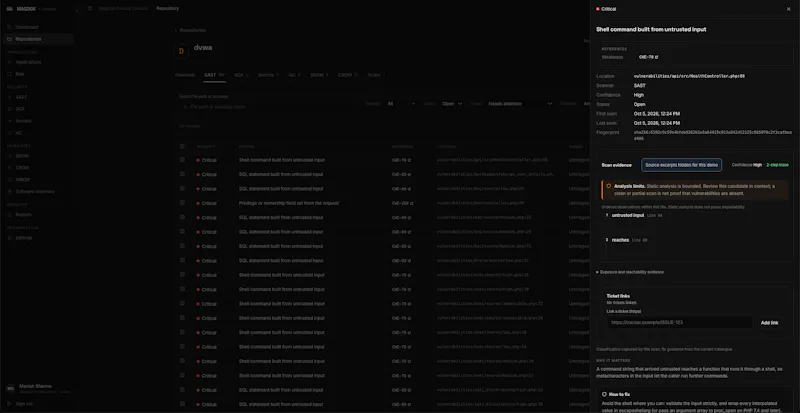The image size is (800, 413).
Task: Click the dvwa repository title
Action: pyautogui.click(x=203, y=47)
